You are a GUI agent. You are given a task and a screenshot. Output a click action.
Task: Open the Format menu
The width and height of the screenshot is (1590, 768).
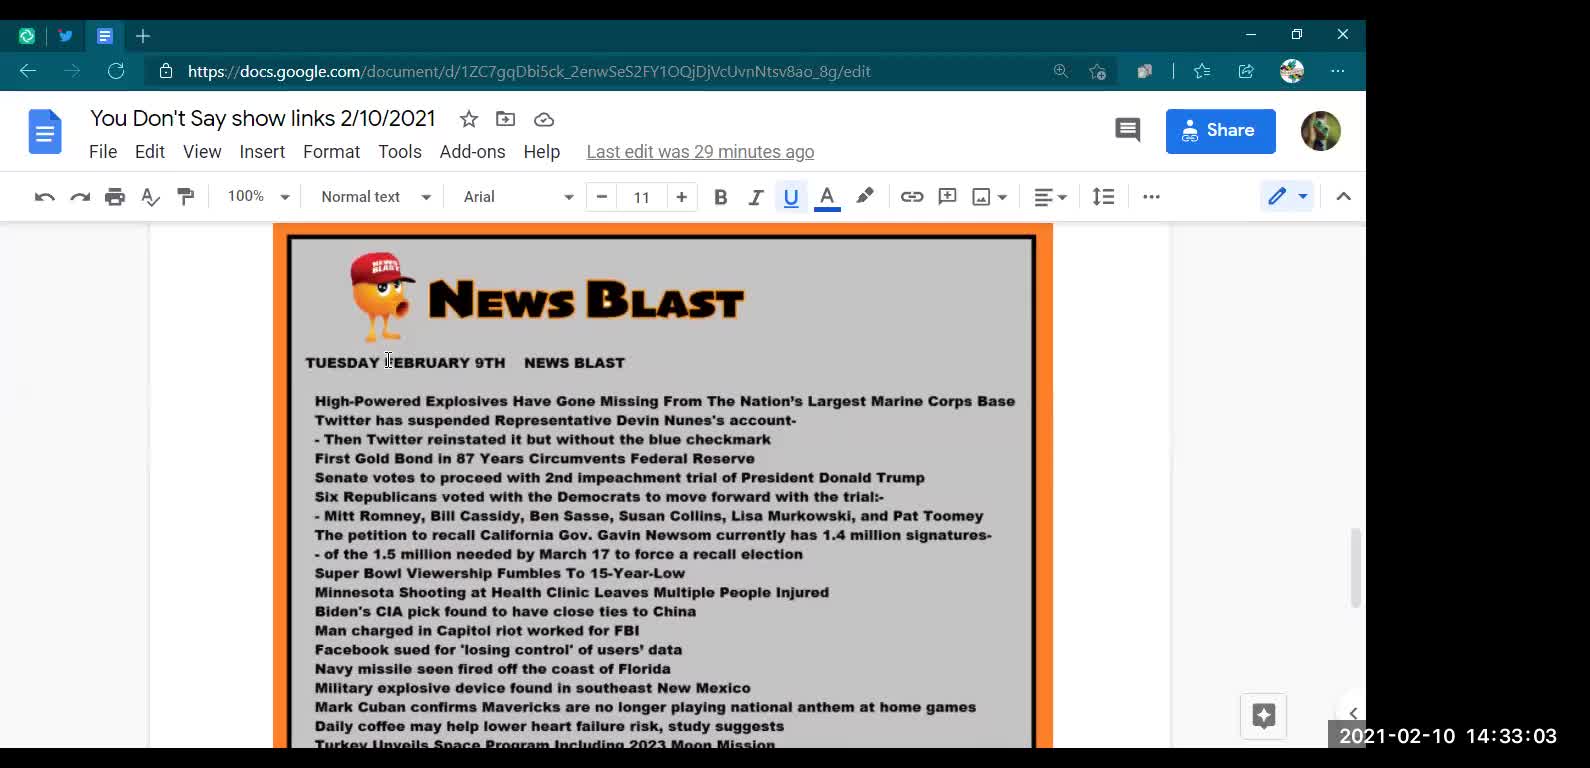click(331, 152)
